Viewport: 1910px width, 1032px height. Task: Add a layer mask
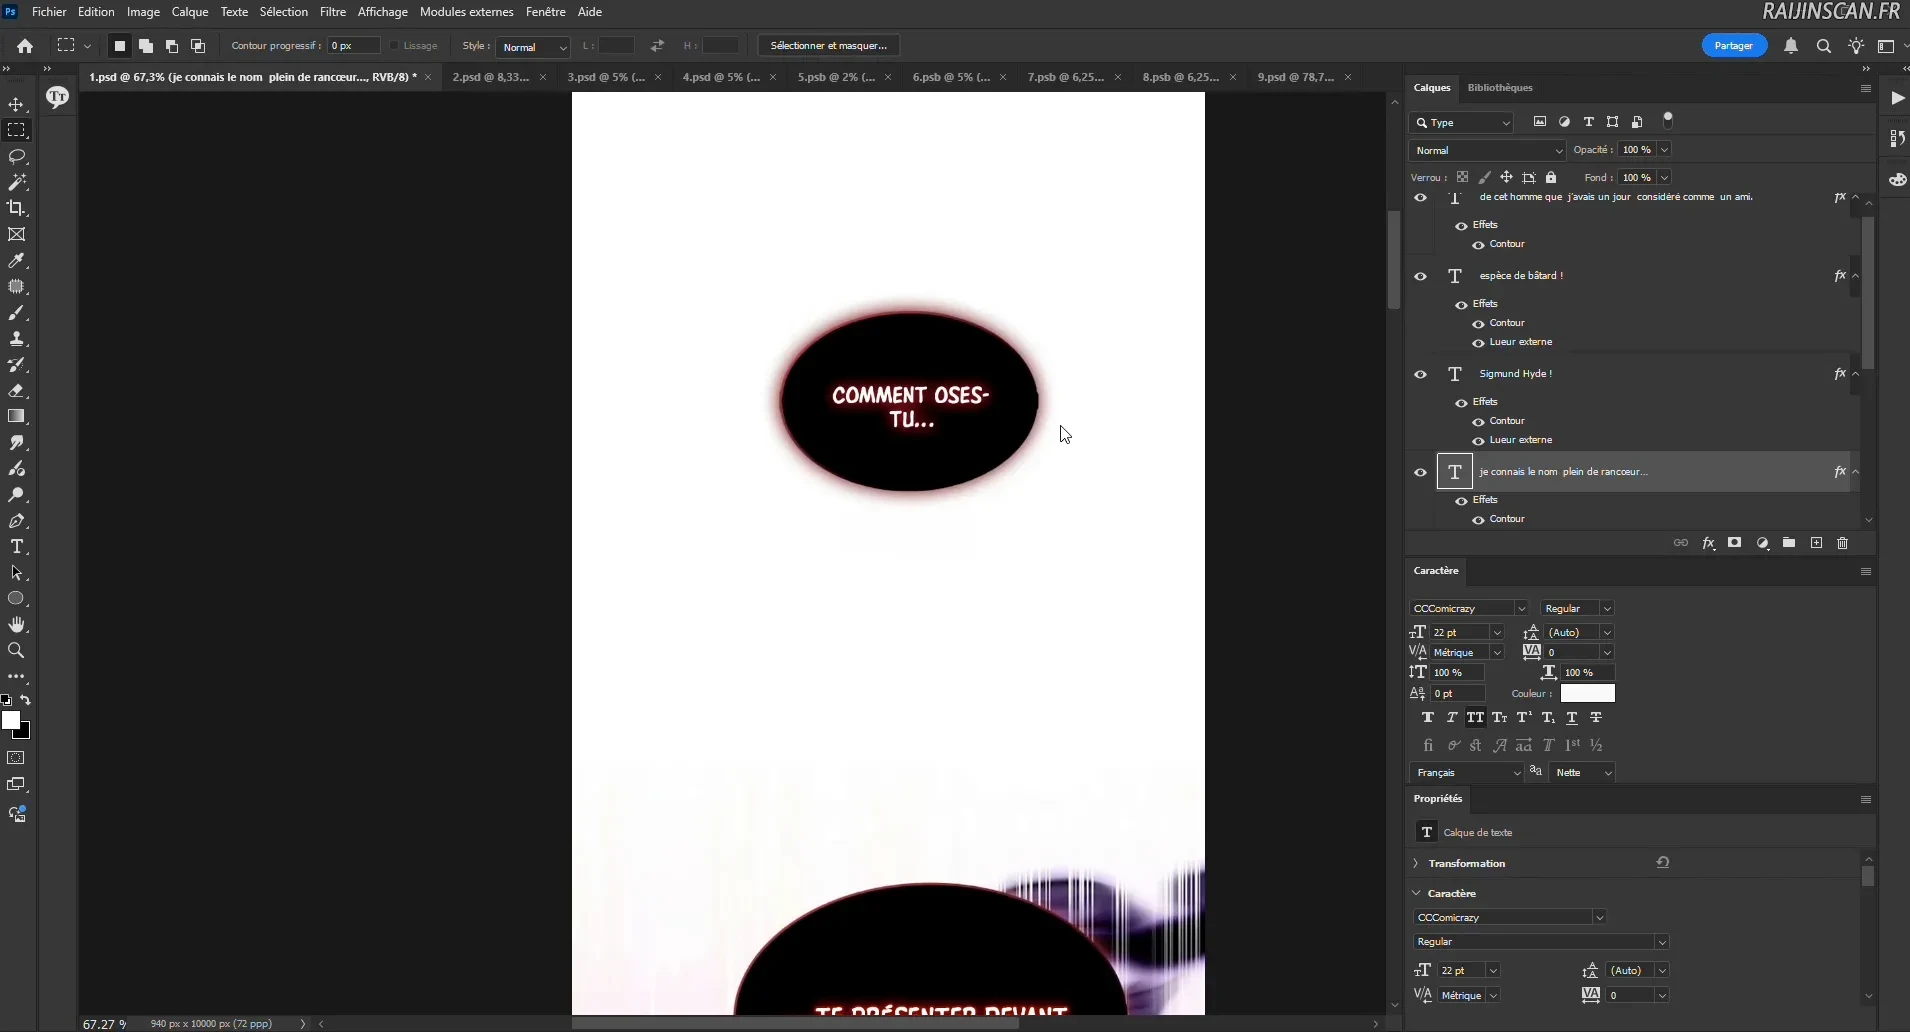coord(1735,543)
